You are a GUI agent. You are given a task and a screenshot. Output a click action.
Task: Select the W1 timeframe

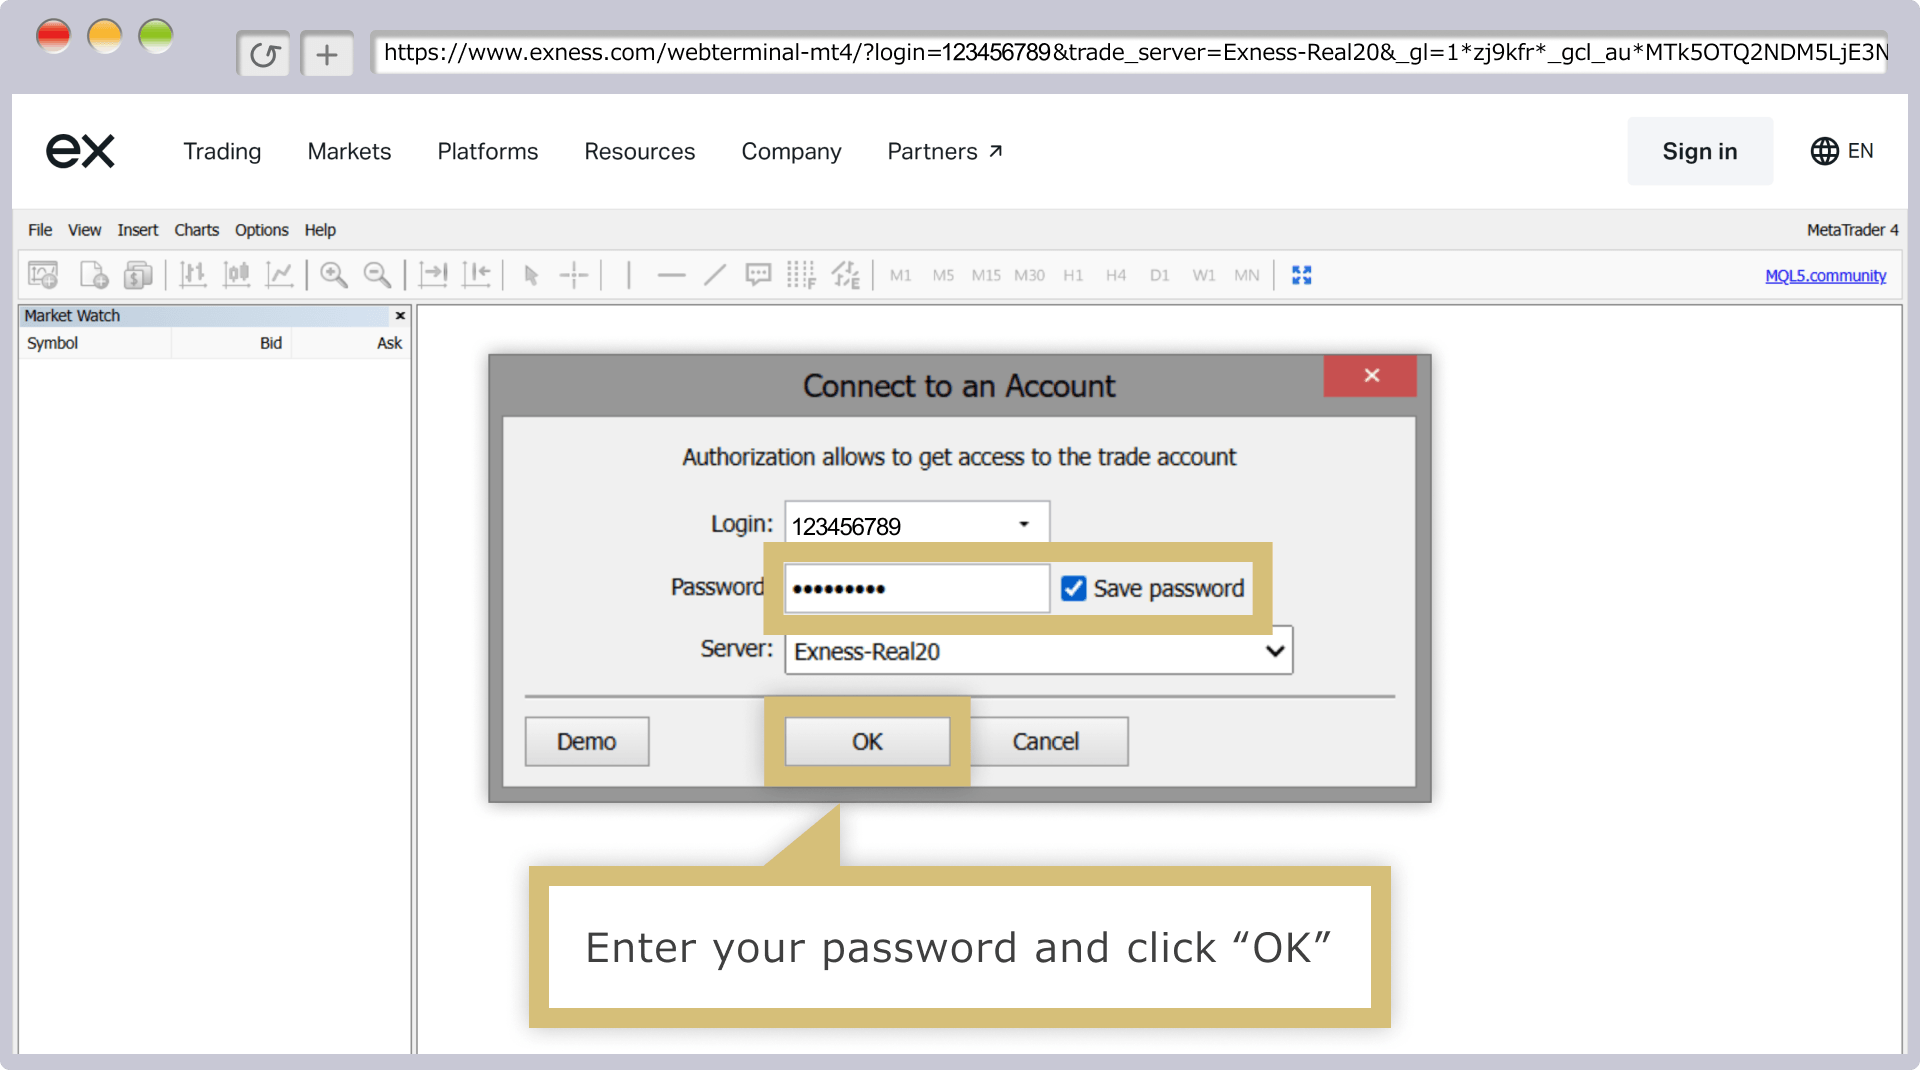point(1204,275)
